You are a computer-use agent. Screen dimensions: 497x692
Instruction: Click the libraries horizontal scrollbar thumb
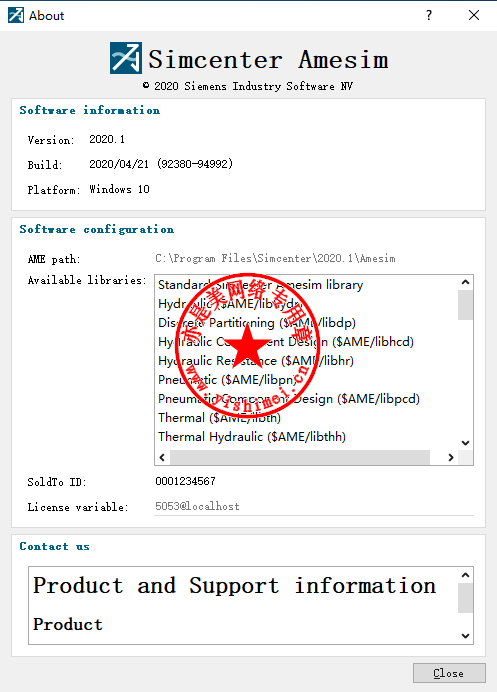click(300, 457)
